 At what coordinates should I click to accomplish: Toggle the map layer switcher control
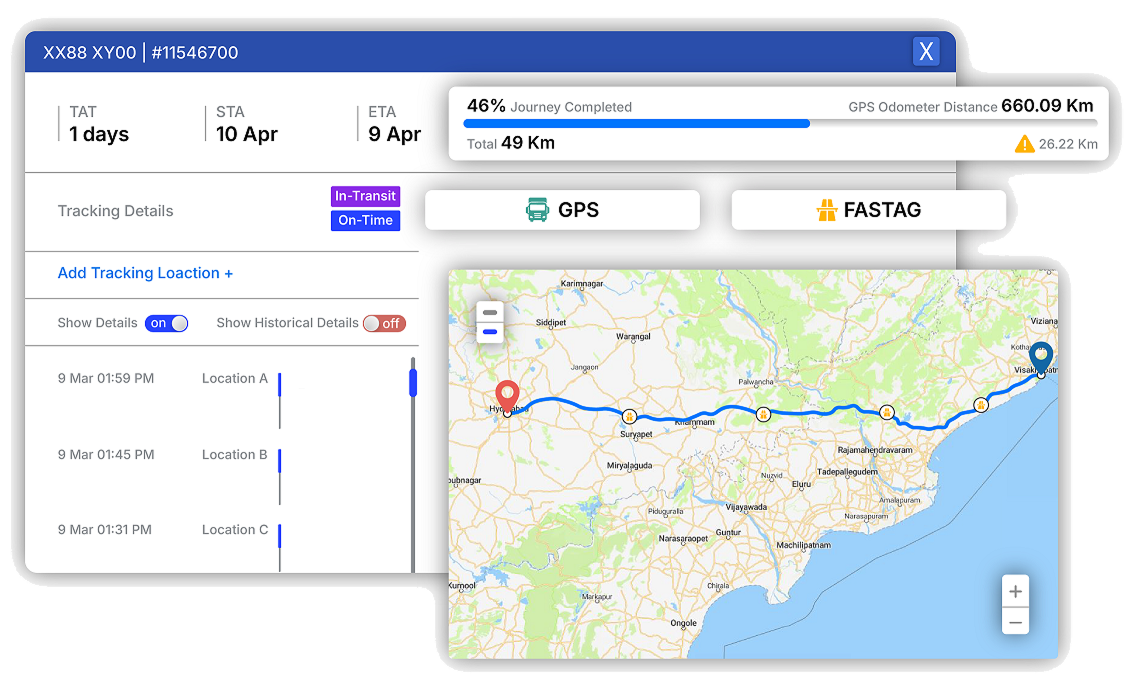(x=490, y=322)
